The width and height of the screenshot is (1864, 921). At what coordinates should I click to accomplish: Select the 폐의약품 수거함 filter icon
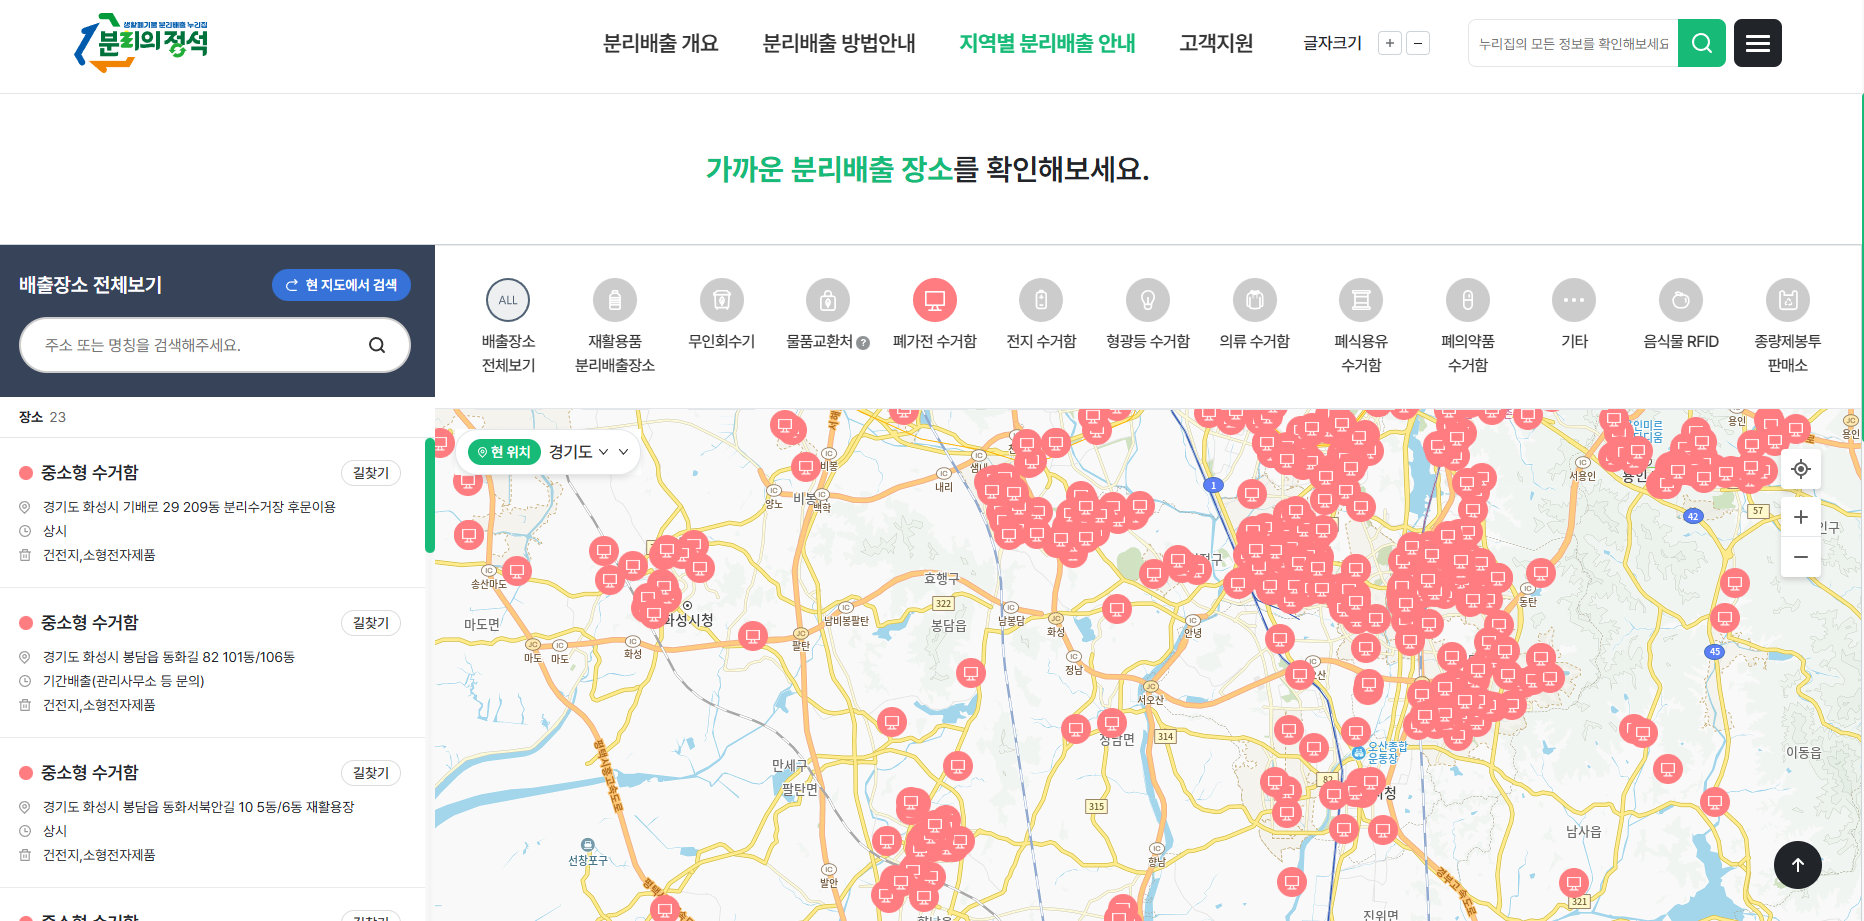(1468, 300)
